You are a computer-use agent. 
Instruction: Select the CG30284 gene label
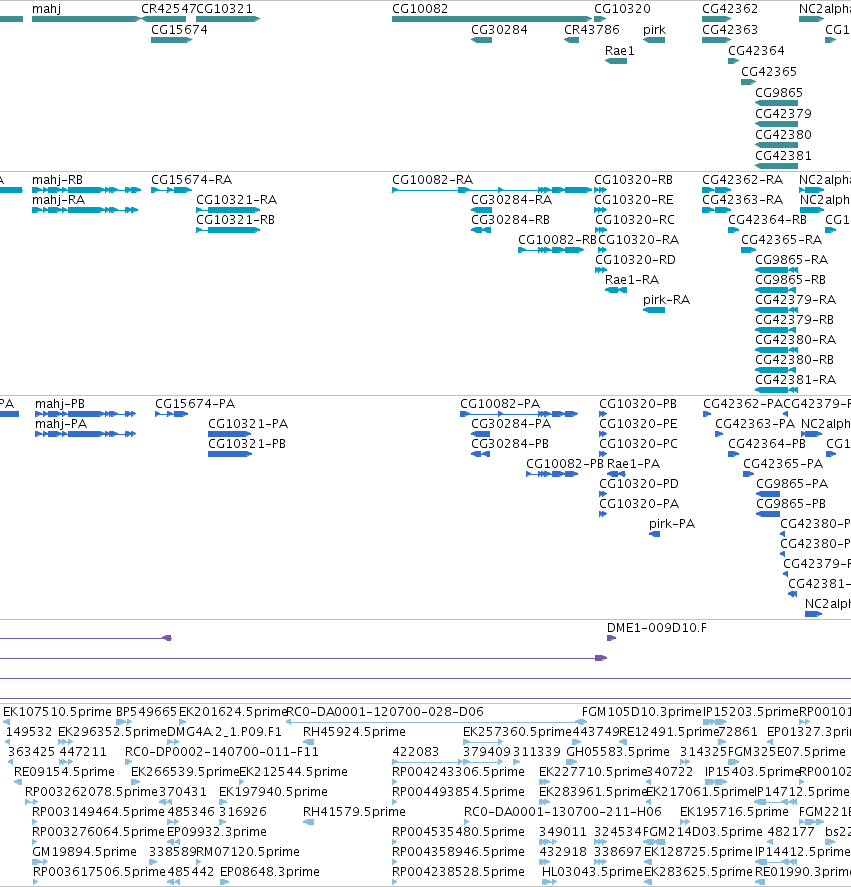click(x=499, y=30)
